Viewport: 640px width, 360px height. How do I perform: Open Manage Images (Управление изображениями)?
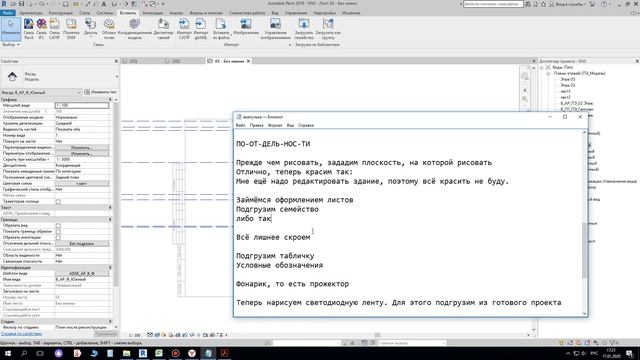pyautogui.click(x=276, y=29)
